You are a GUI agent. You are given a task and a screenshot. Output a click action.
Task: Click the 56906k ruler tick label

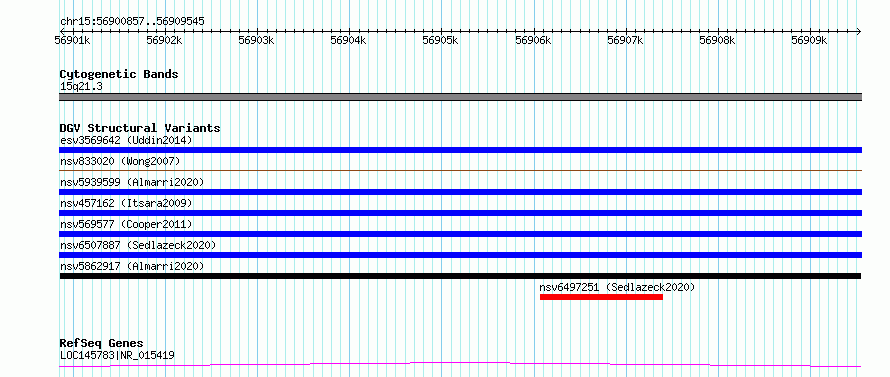(533, 40)
